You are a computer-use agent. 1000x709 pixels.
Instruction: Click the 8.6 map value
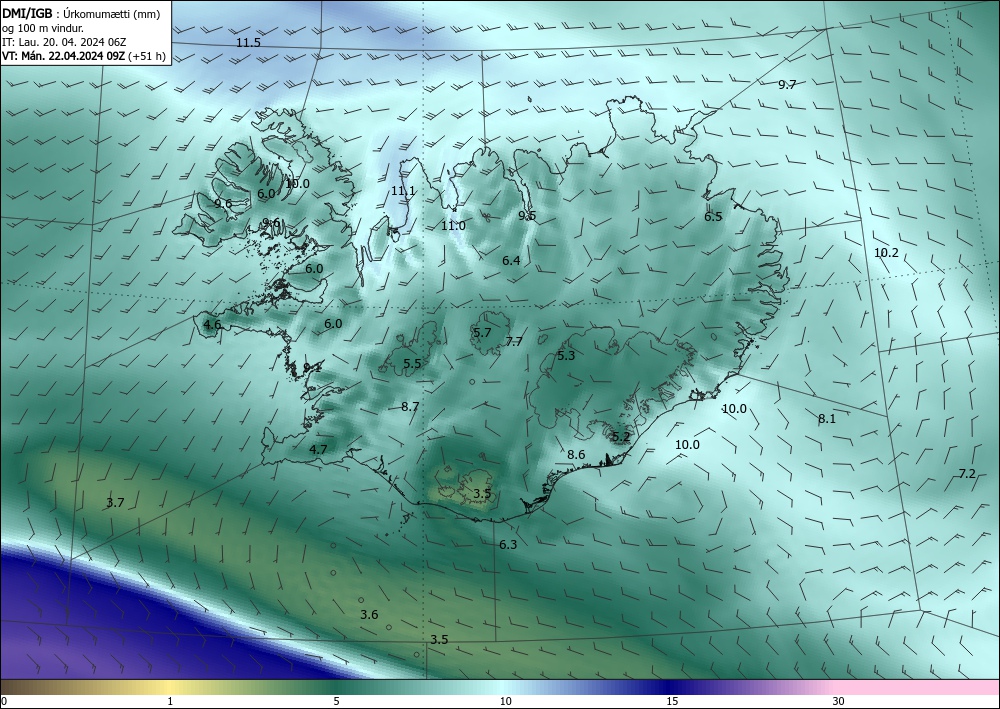pyautogui.click(x=576, y=455)
